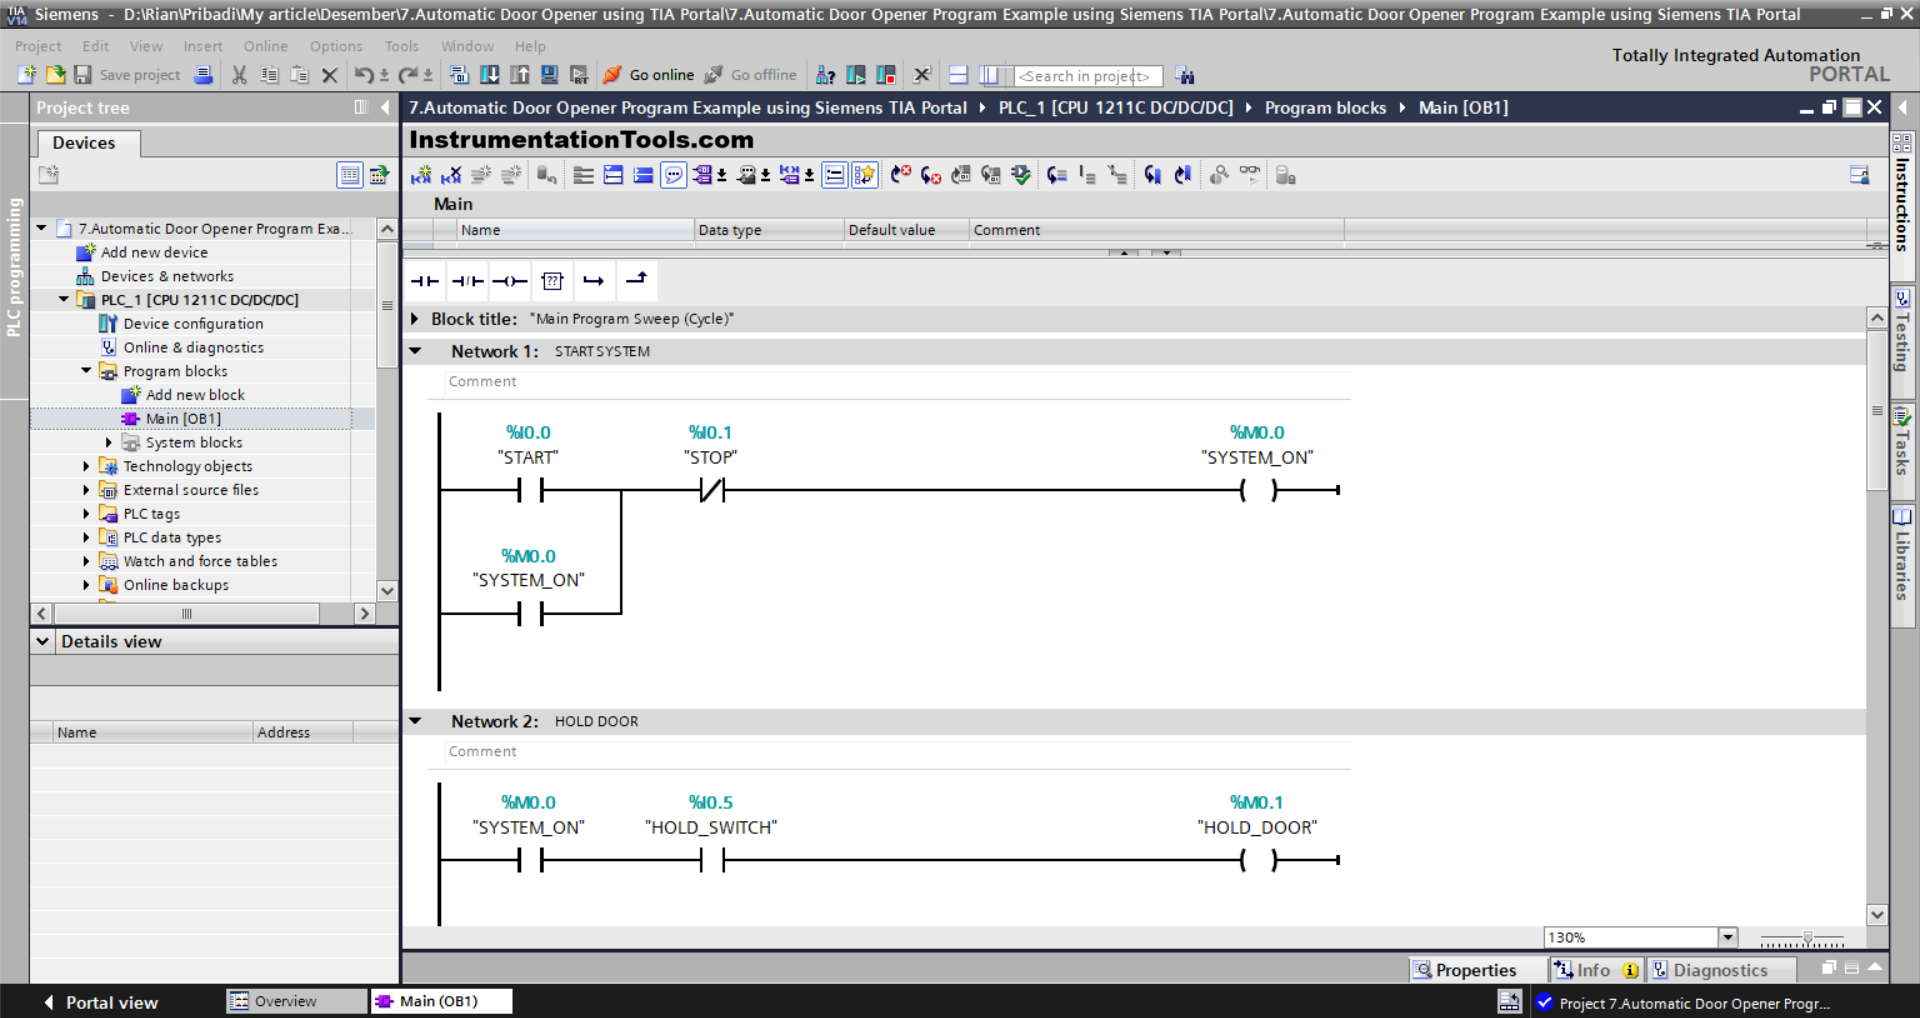The image size is (1920, 1018).
Task: Open the Overview taskbar button
Action: click(296, 1001)
